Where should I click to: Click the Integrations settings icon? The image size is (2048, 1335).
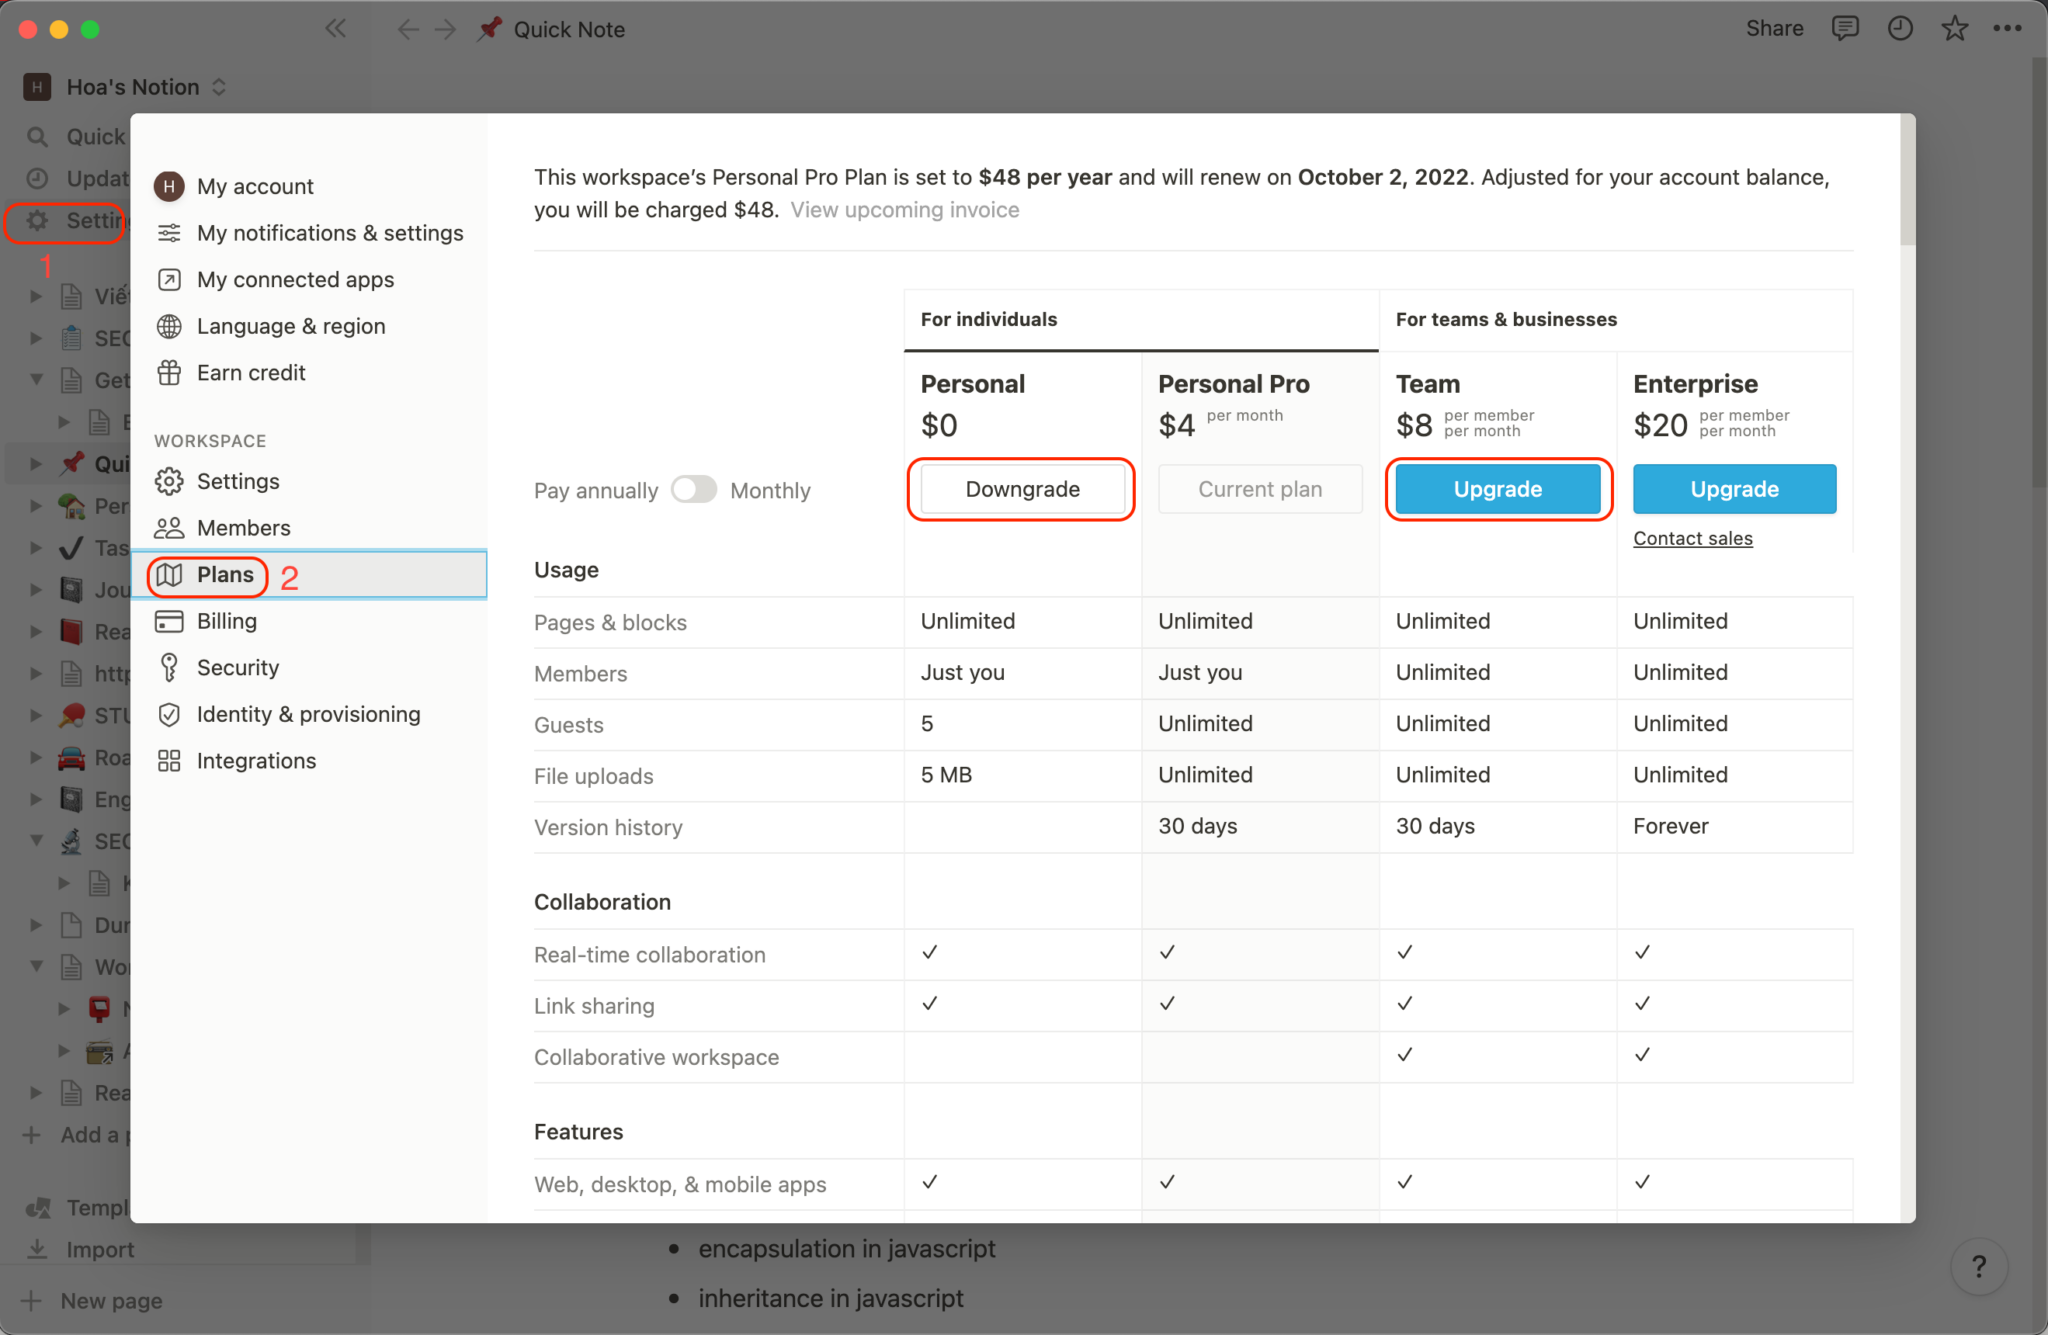(169, 760)
